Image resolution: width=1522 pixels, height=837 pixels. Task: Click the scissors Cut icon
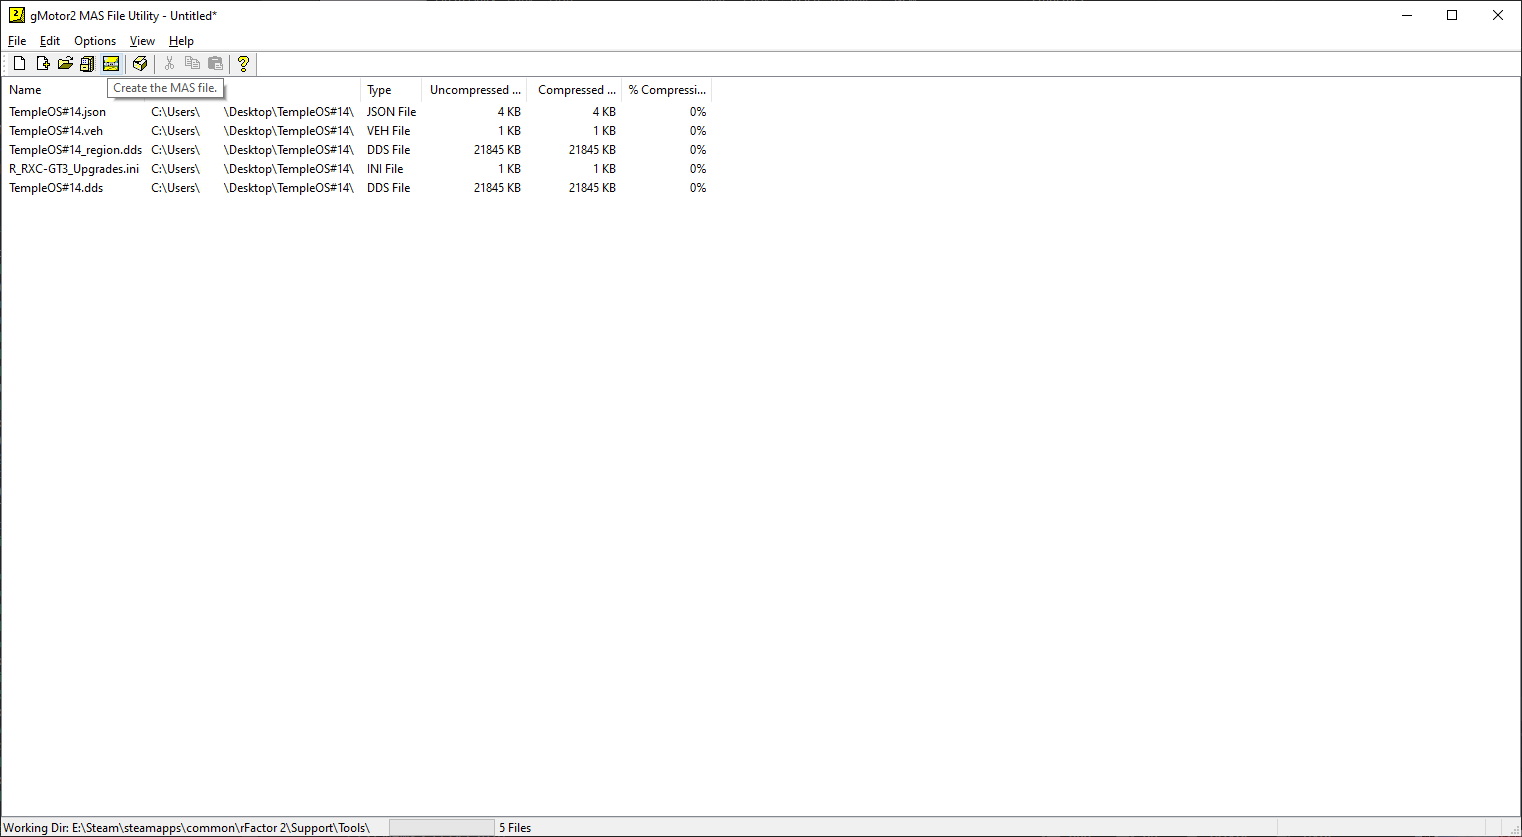169,64
